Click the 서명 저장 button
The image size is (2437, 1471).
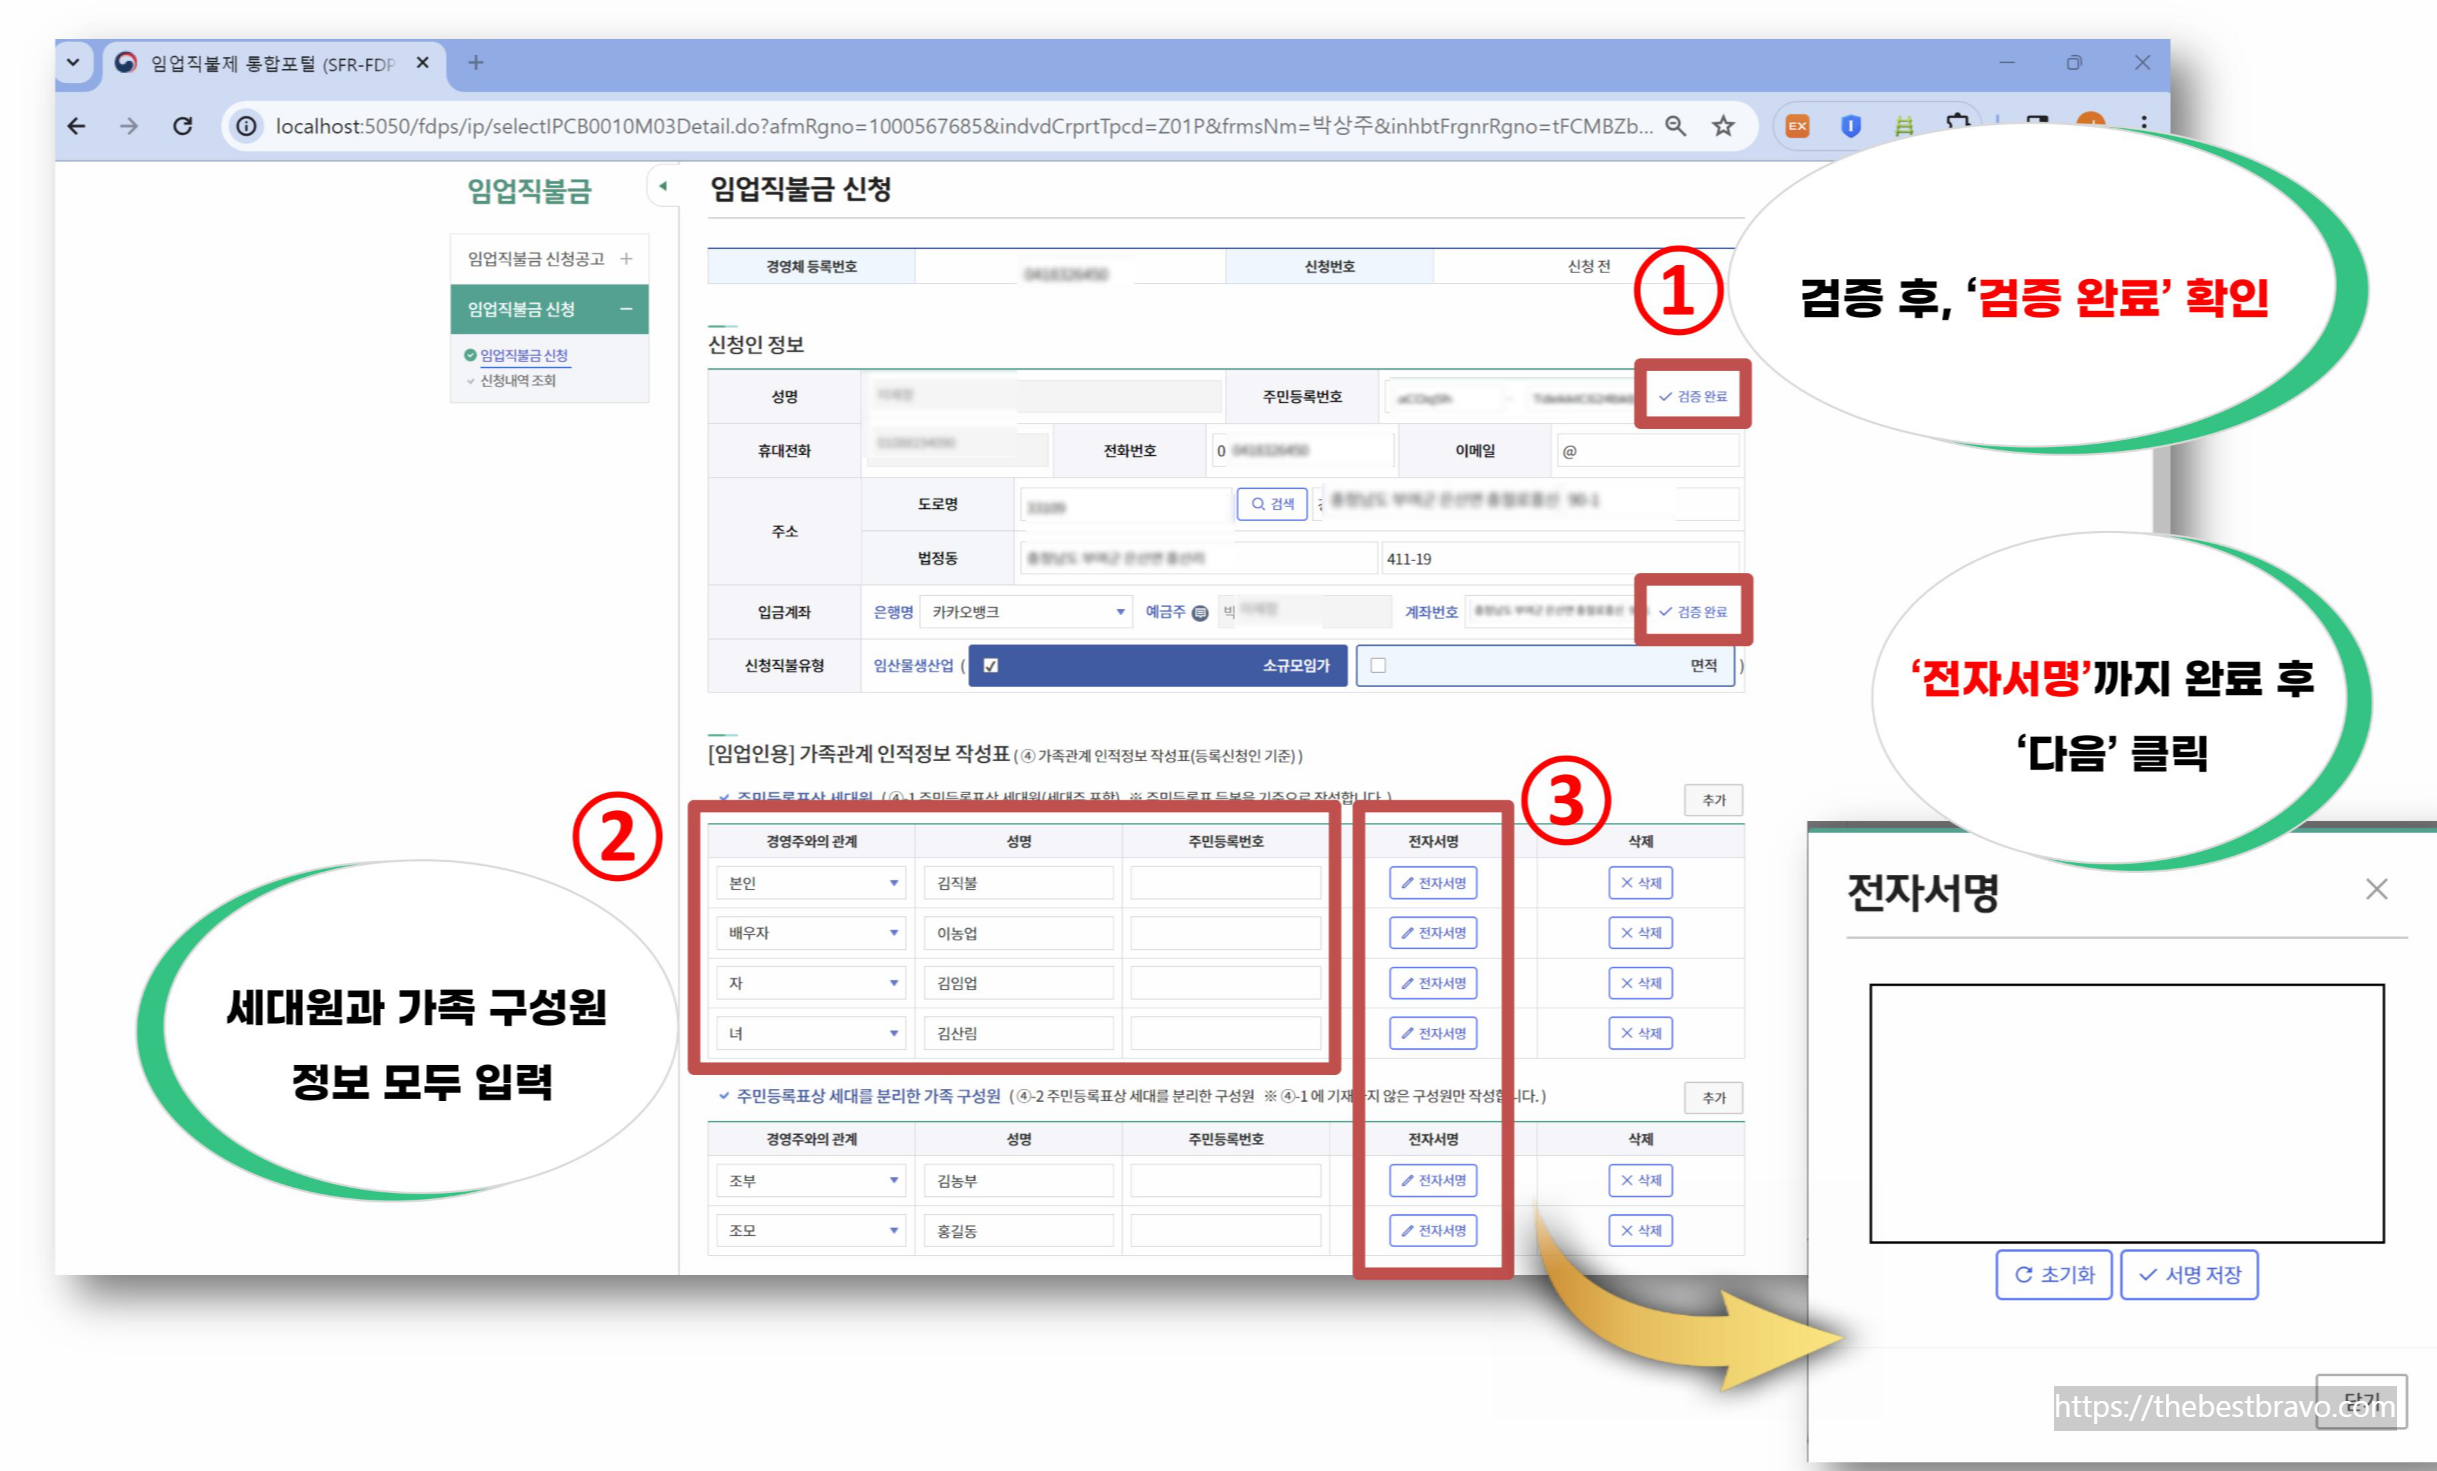(2188, 1275)
